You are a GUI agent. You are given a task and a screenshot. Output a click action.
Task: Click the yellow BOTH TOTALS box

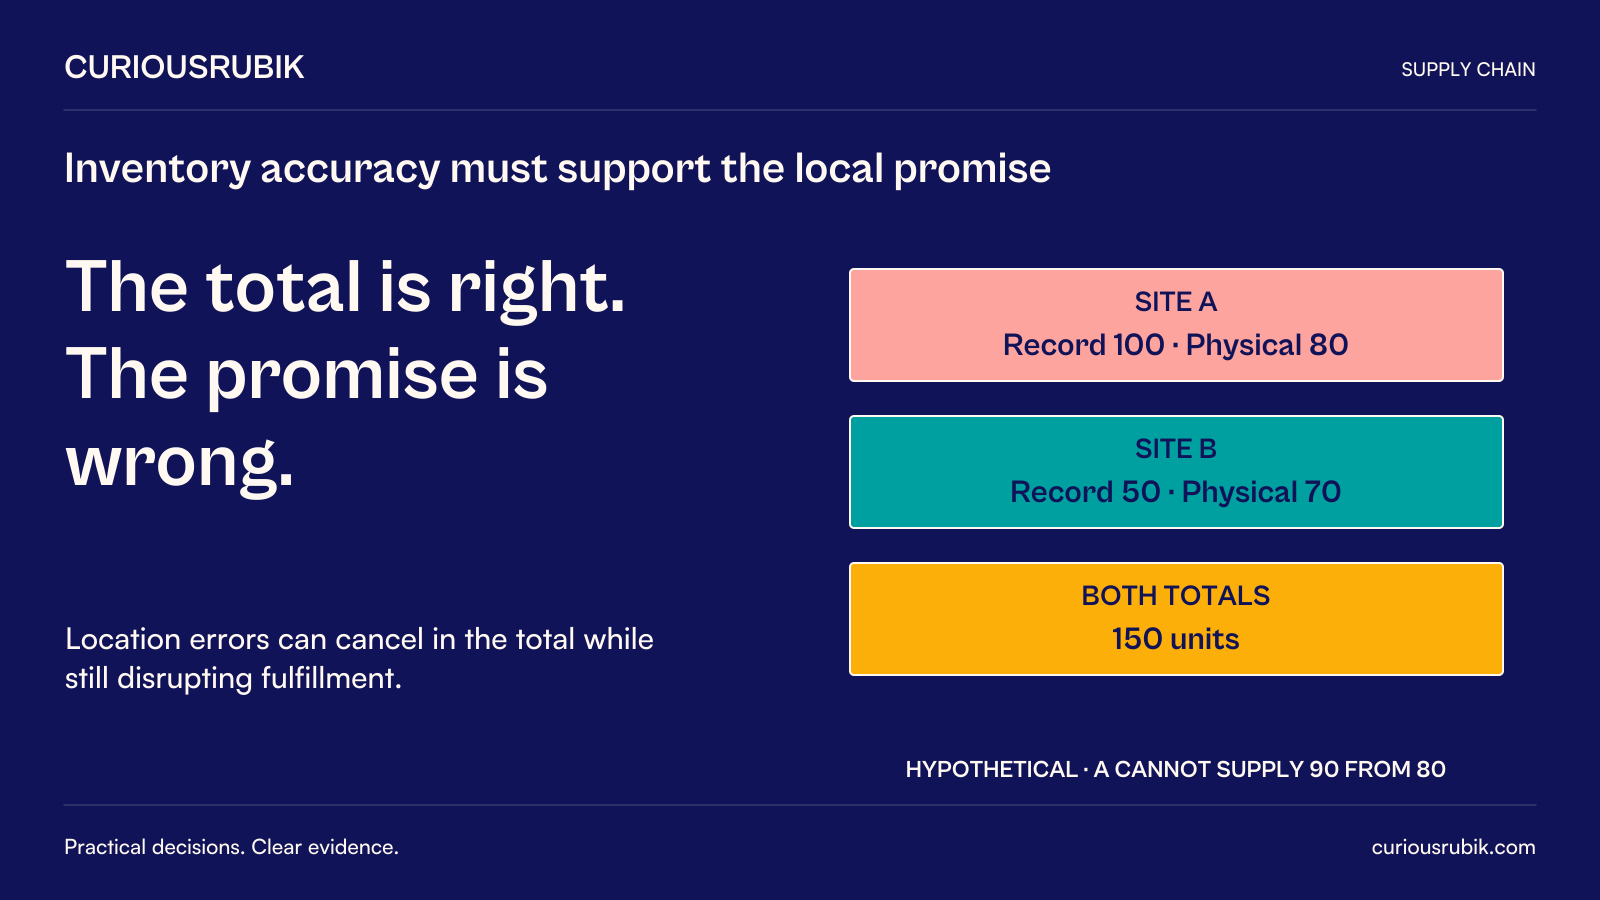coord(1176,619)
